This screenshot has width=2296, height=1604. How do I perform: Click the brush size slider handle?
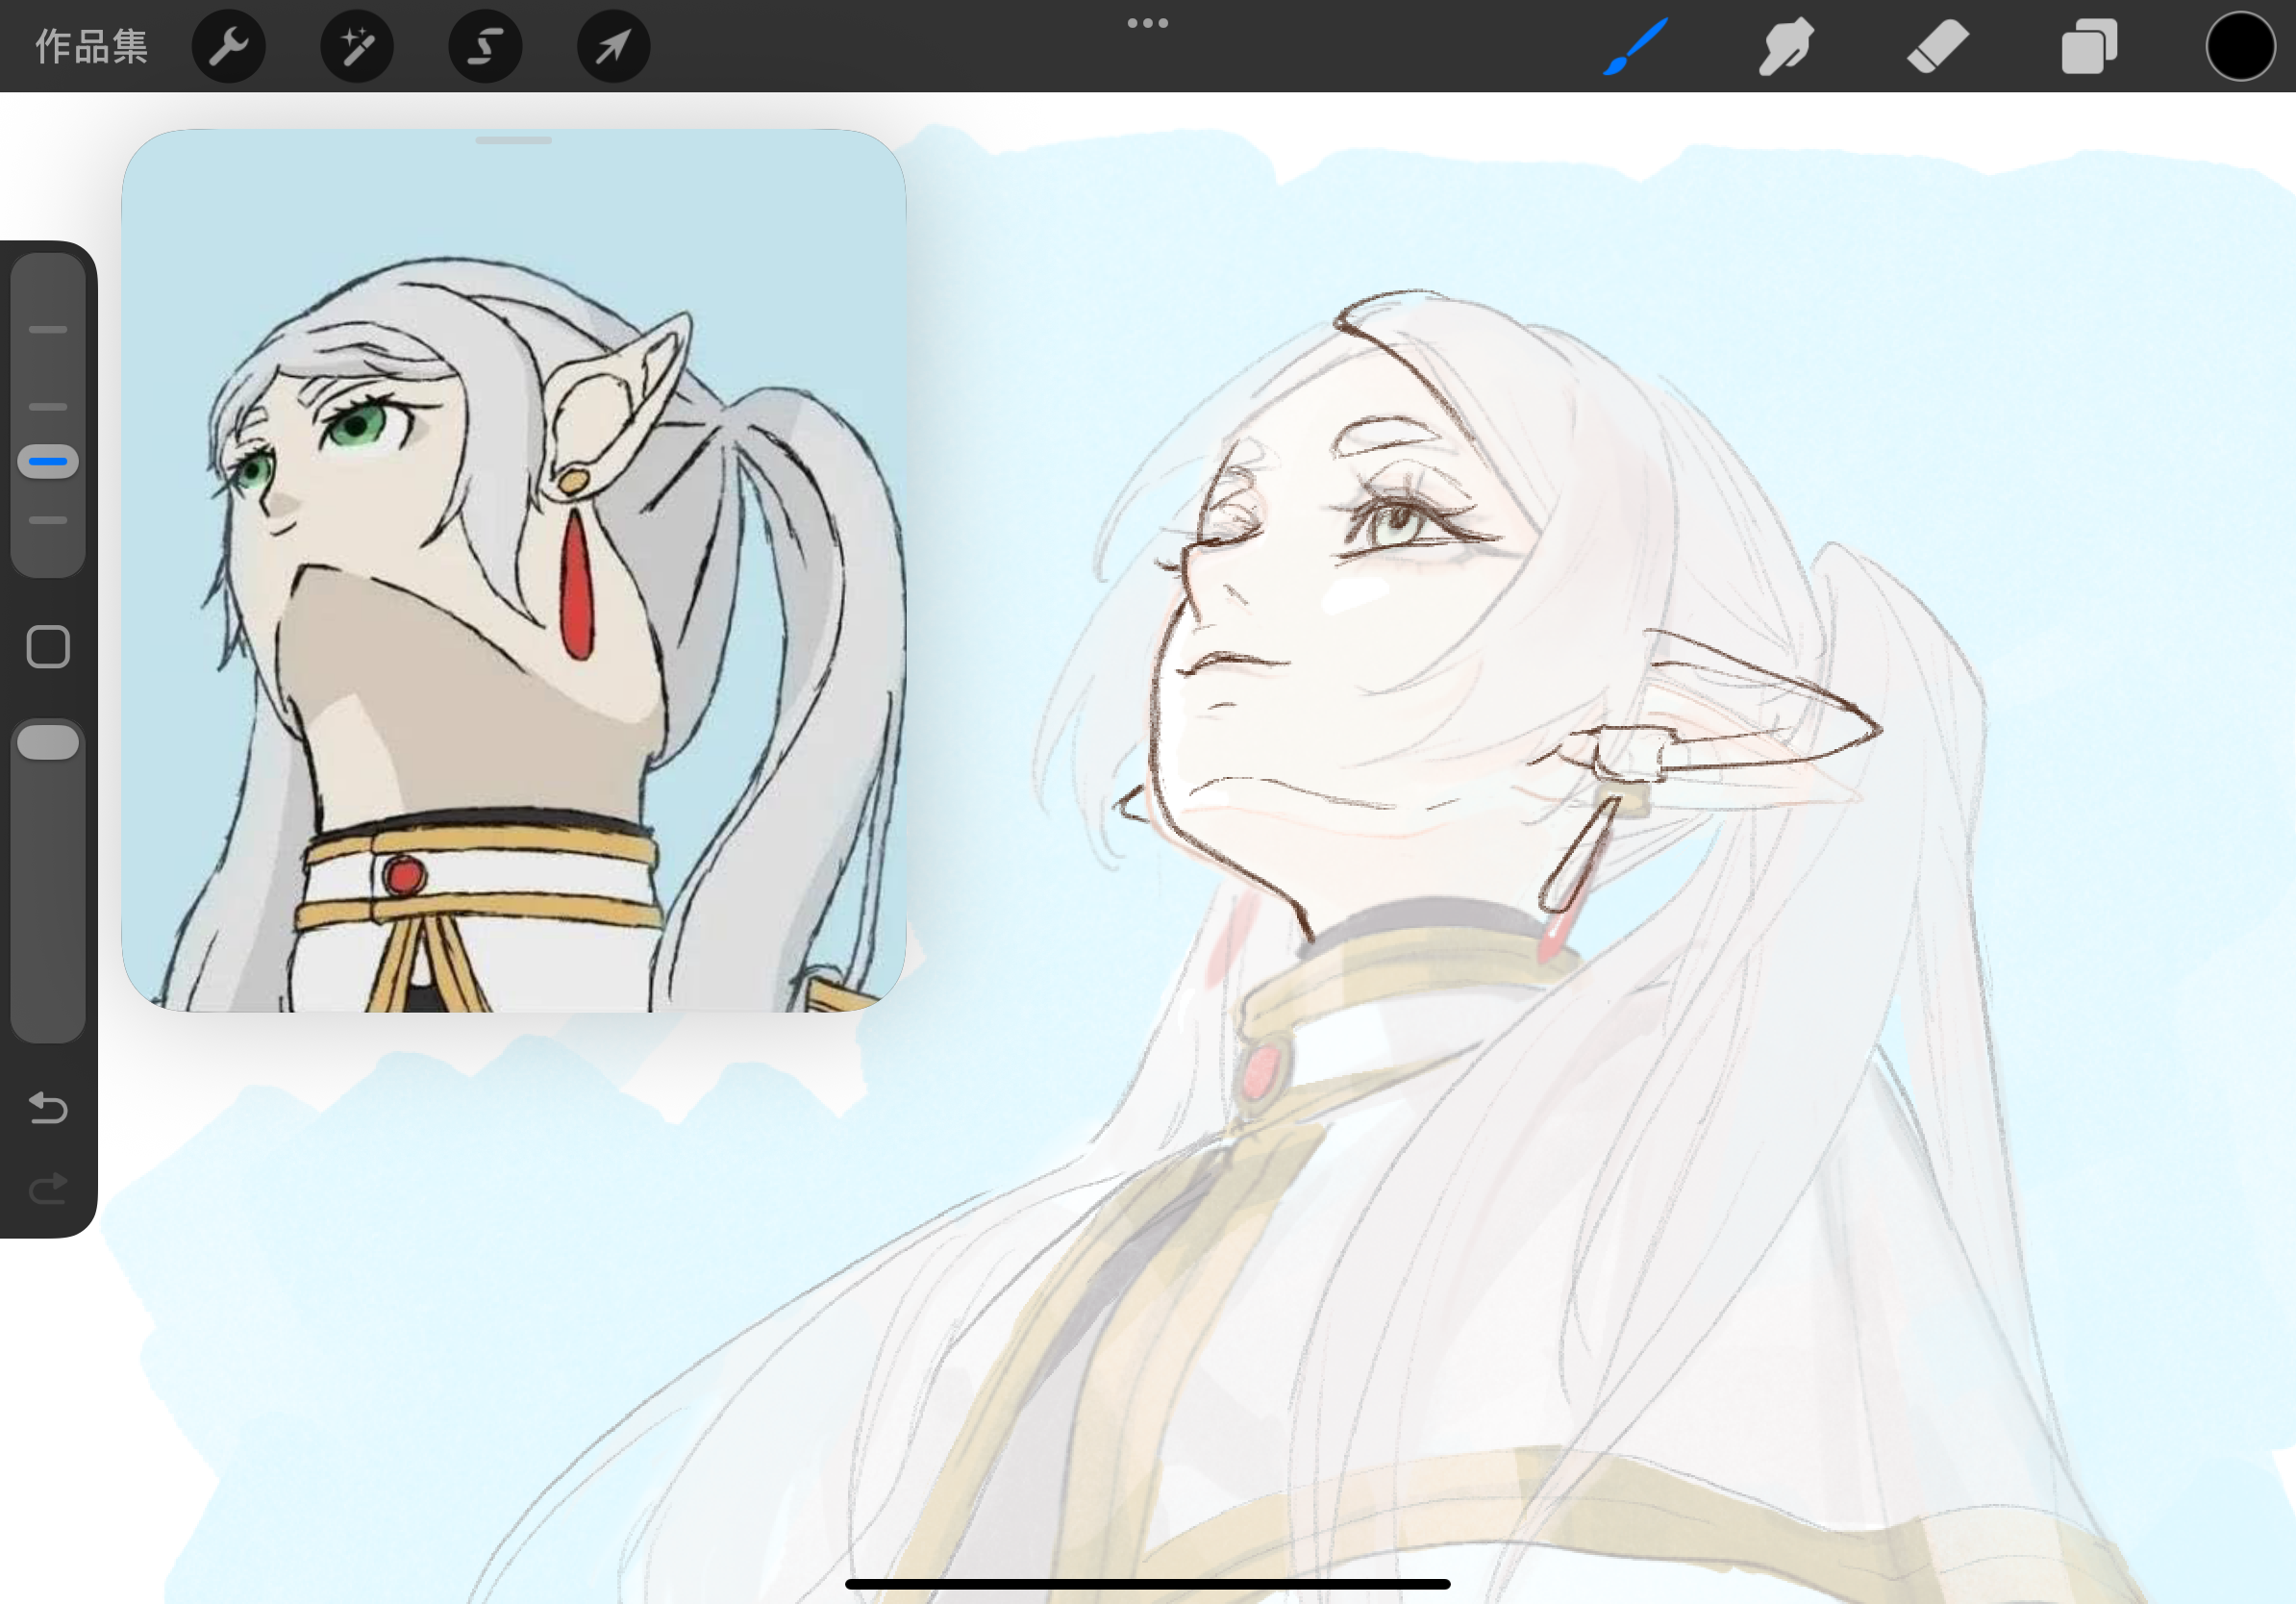pos(48,461)
